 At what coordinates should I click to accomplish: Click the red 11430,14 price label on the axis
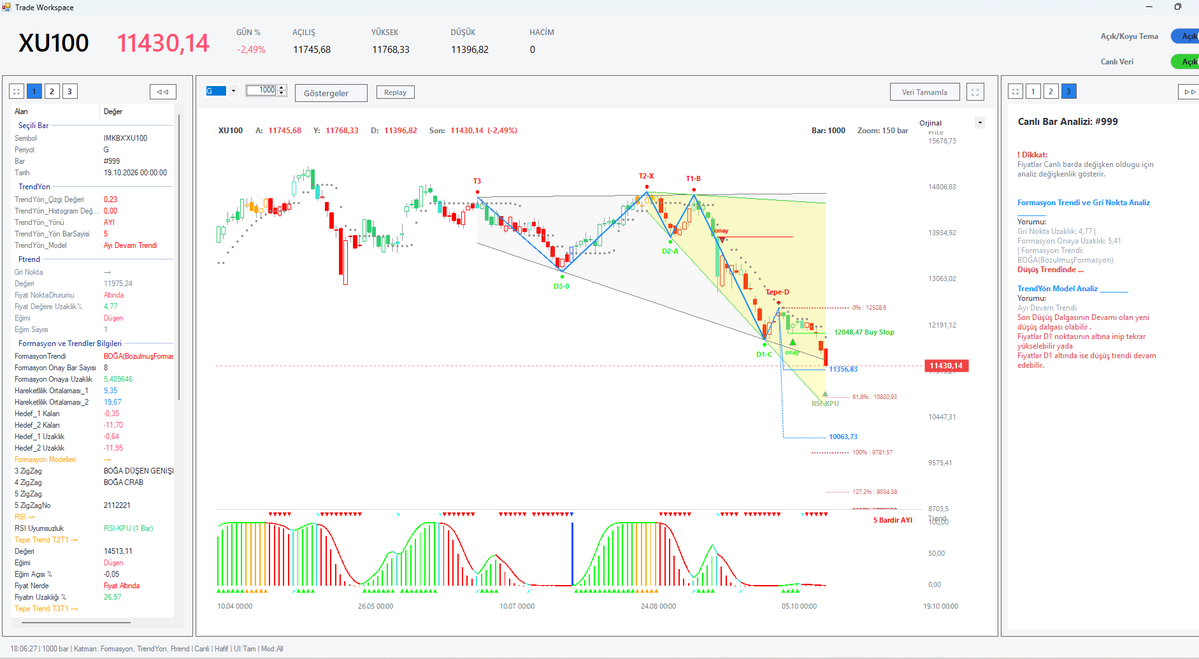click(946, 365)
